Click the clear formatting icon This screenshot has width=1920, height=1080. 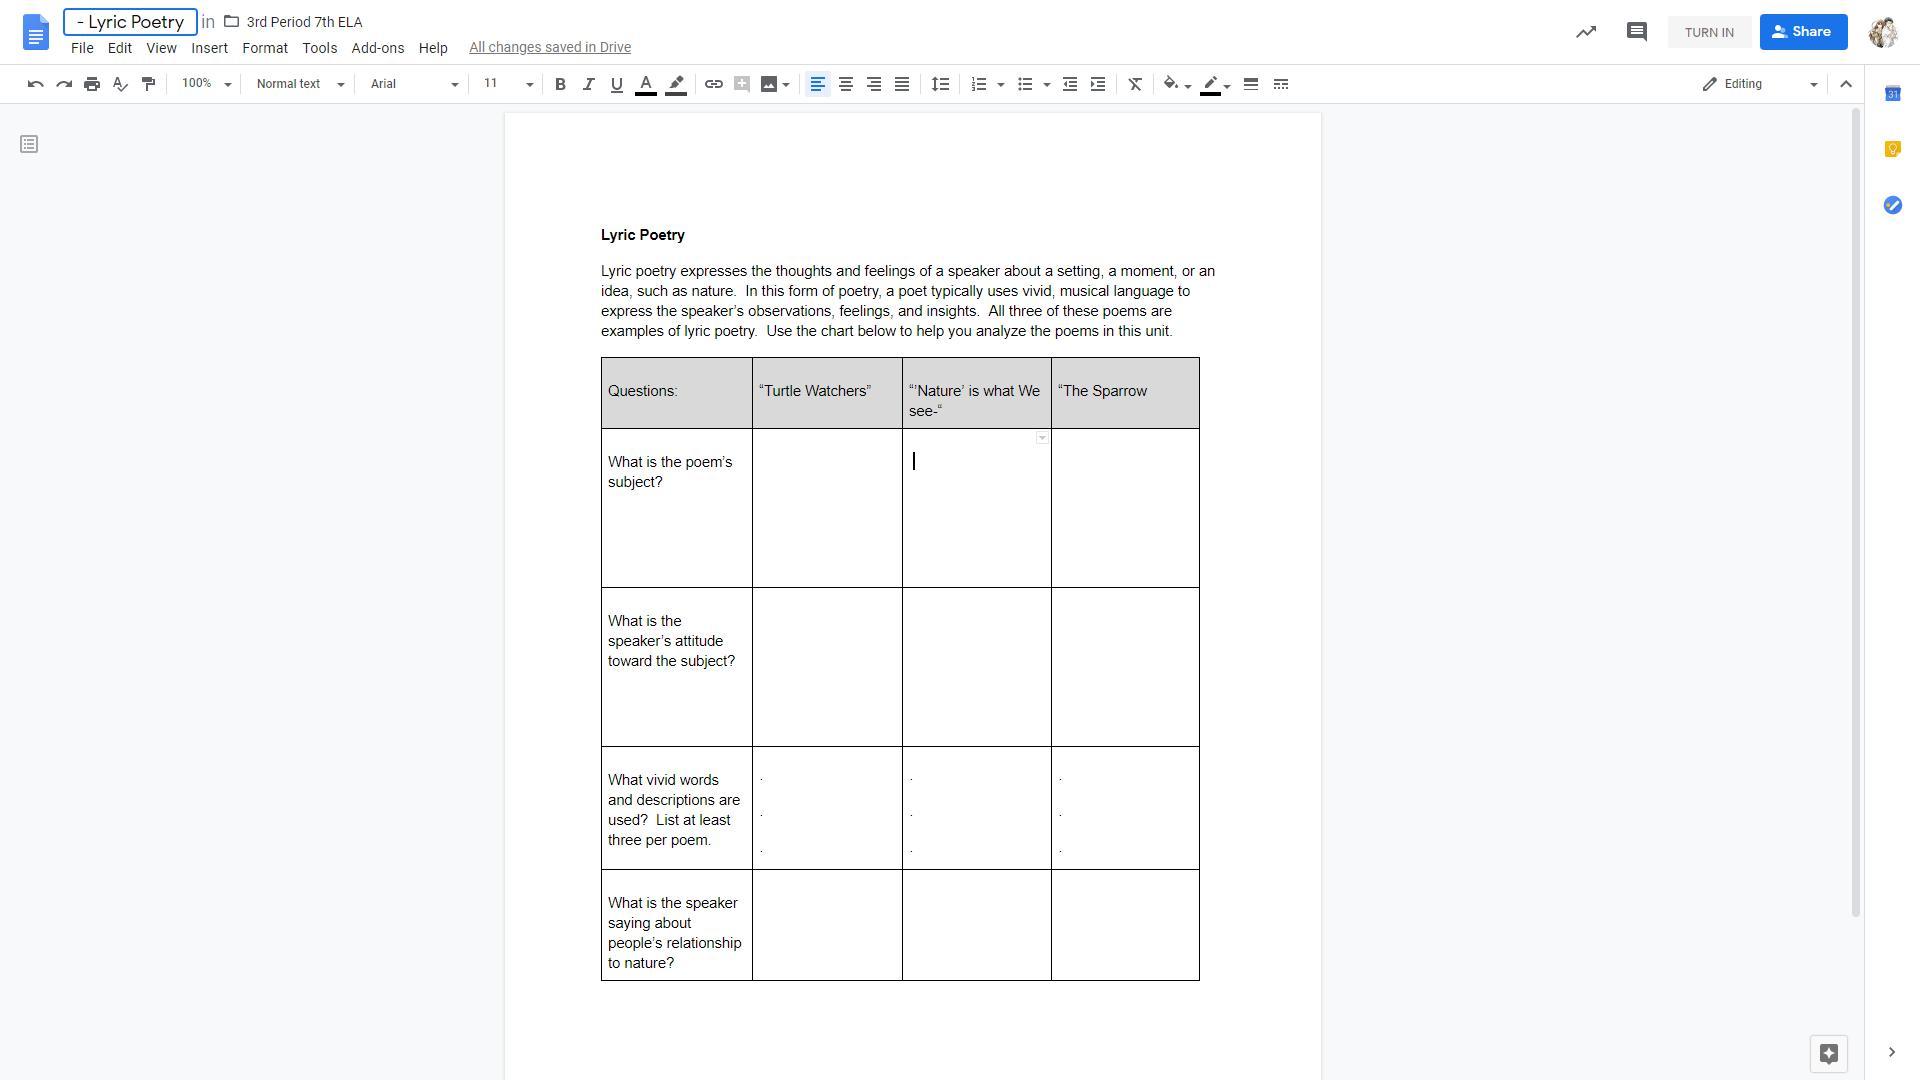[x=1135, y=84]
